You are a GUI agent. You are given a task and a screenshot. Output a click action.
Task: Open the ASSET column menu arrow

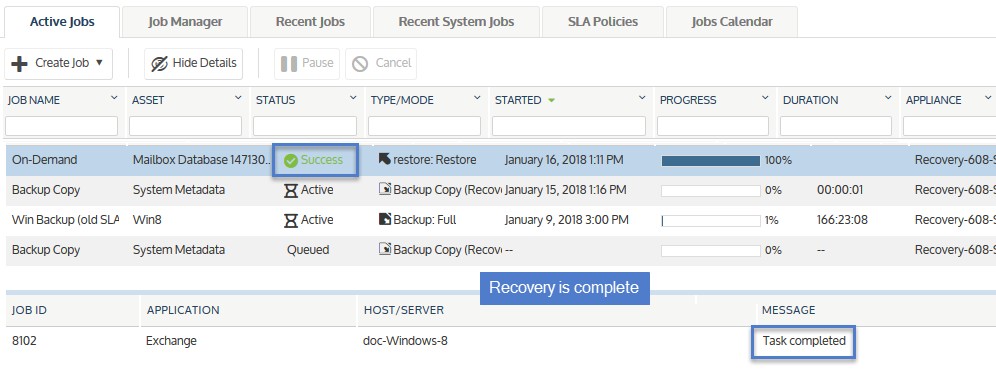(x=238, y=98)
